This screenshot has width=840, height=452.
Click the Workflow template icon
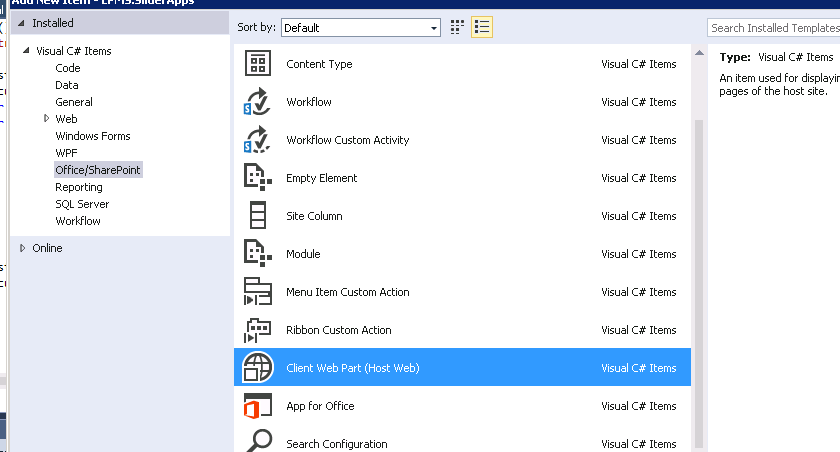point(258,102)
